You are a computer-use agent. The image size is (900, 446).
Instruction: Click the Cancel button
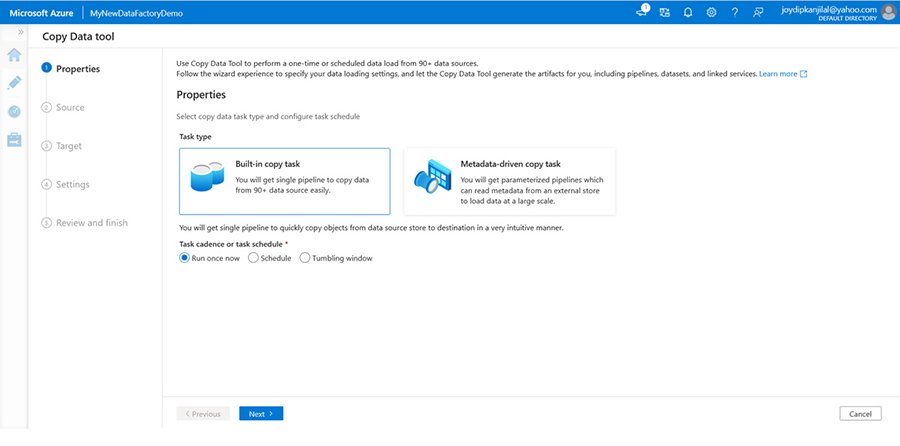(860, 413)
